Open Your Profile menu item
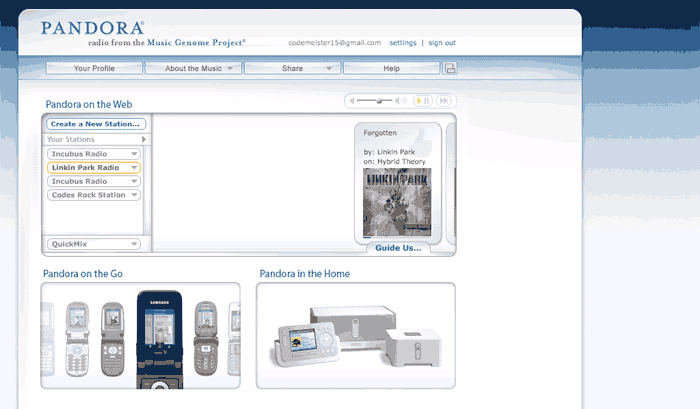Screen dimensions: 700x409 94,68
